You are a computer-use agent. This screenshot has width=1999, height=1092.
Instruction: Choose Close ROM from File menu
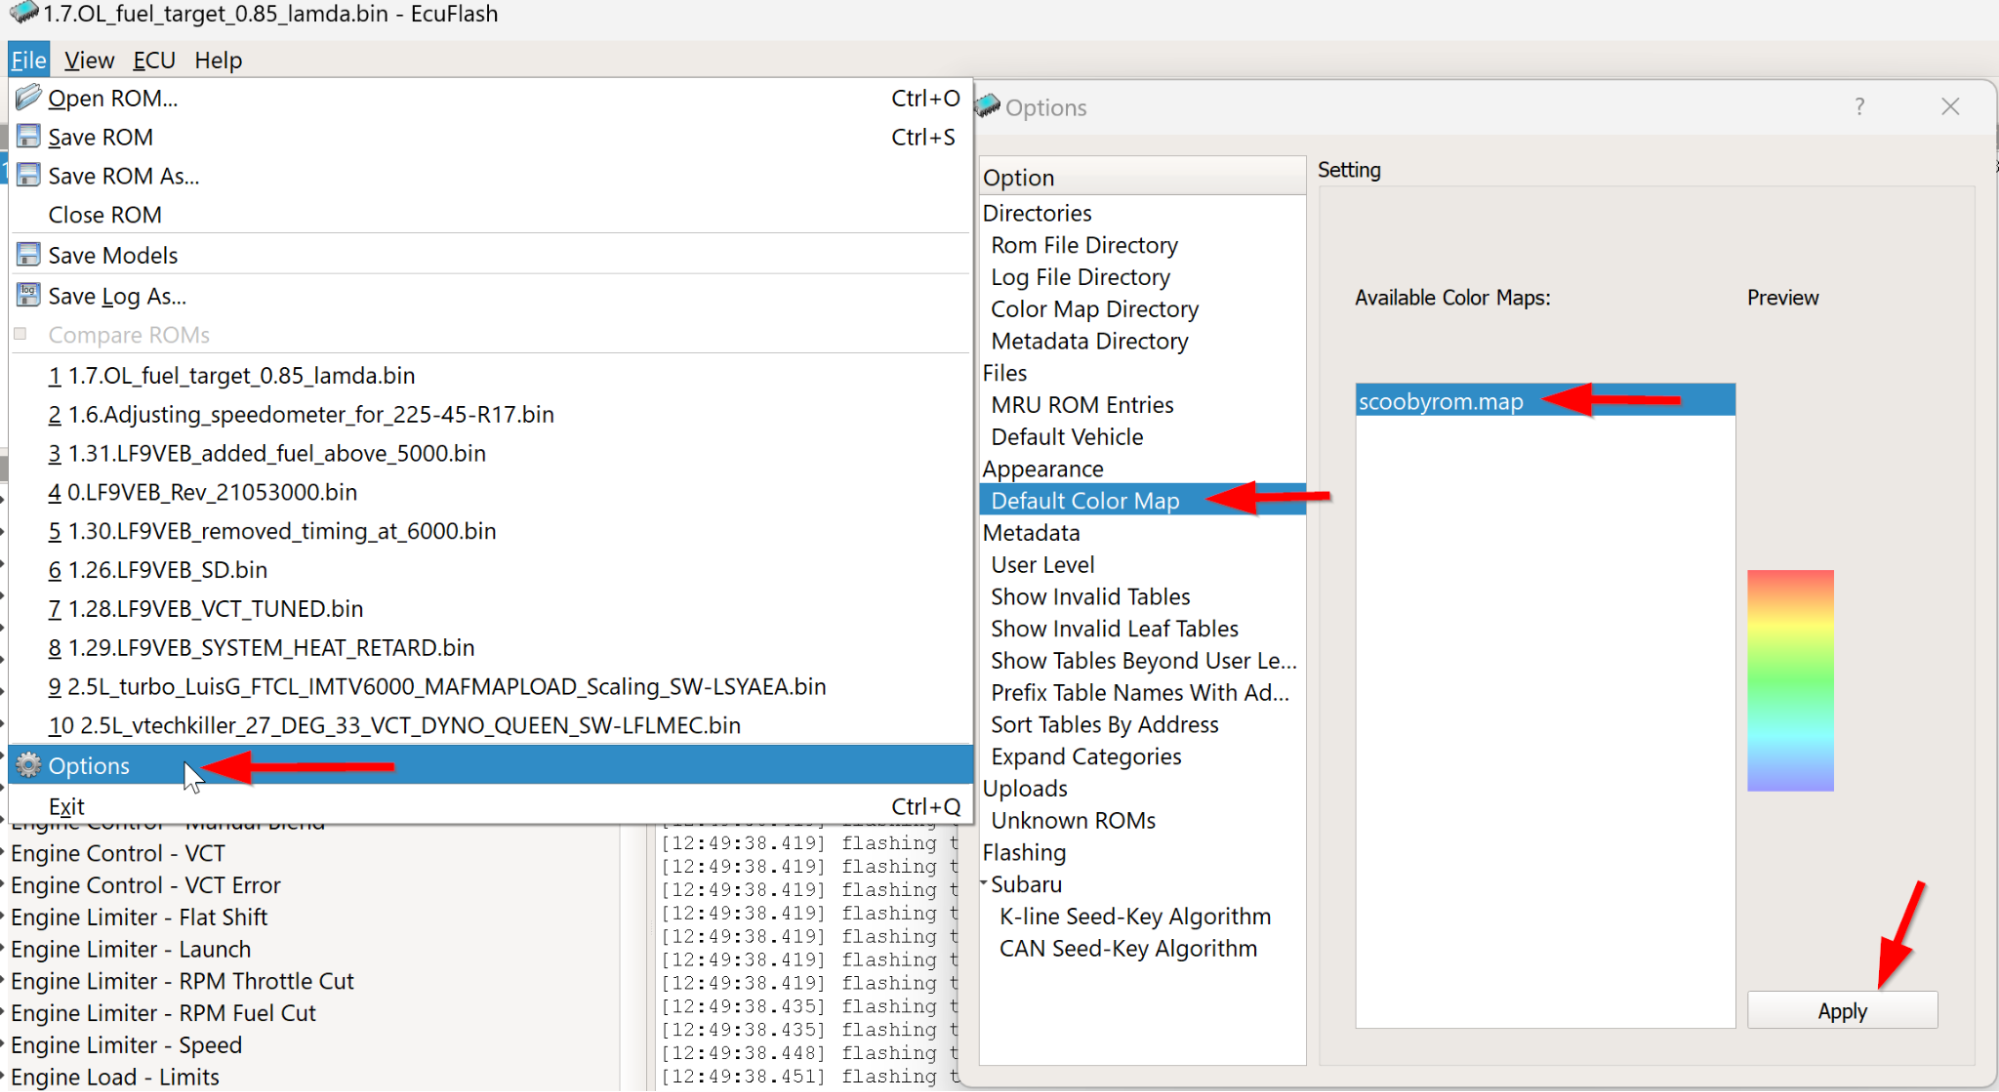point(490,214)
